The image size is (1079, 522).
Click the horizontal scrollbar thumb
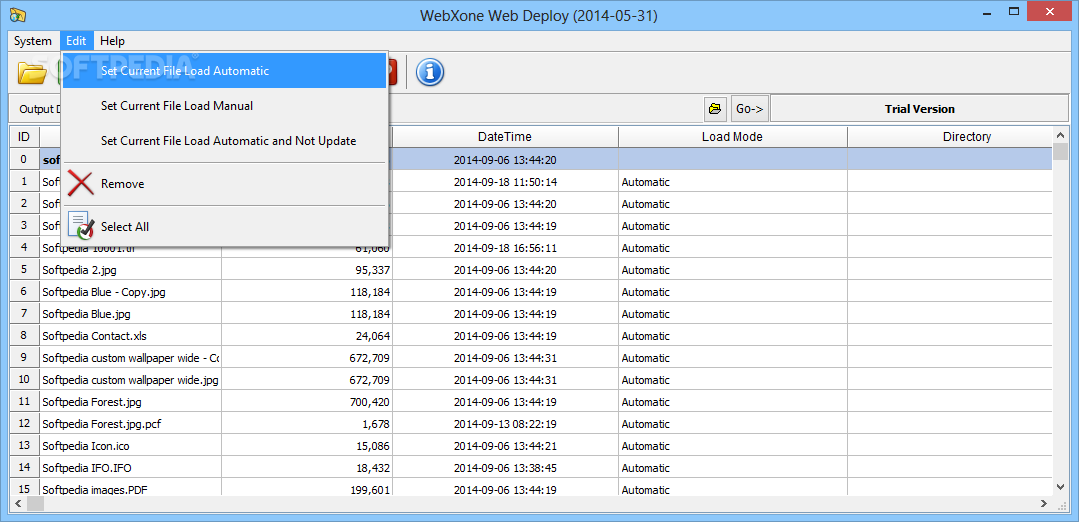click(36, 503)
